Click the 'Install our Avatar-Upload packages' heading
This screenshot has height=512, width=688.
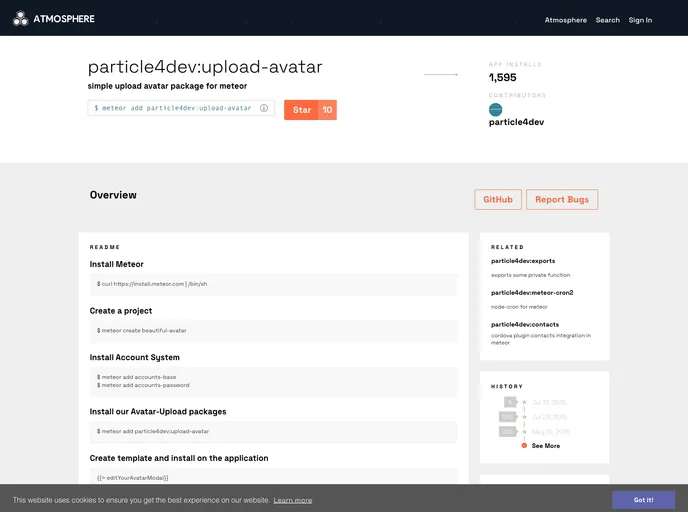click(x=158, y=412)
